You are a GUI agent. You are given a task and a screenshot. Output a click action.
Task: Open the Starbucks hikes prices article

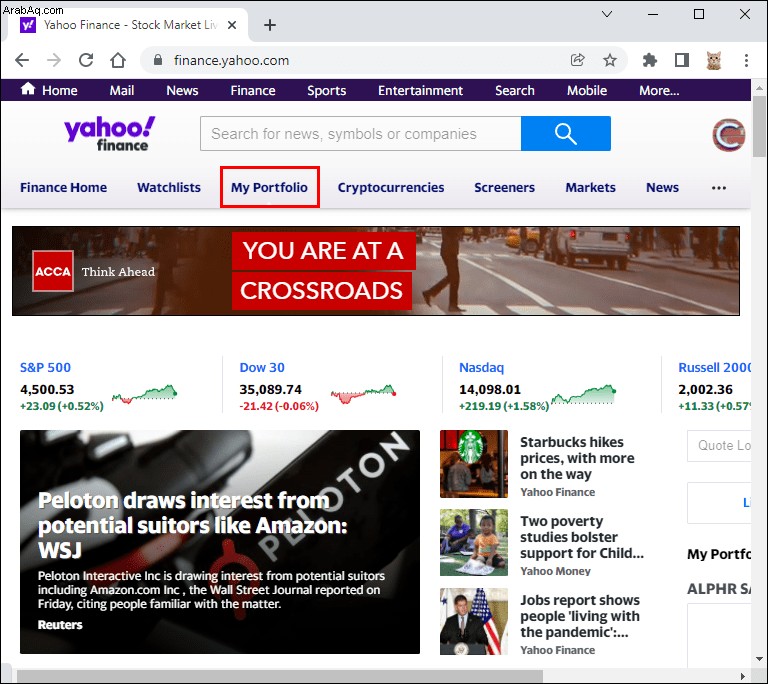coord(577,458)
